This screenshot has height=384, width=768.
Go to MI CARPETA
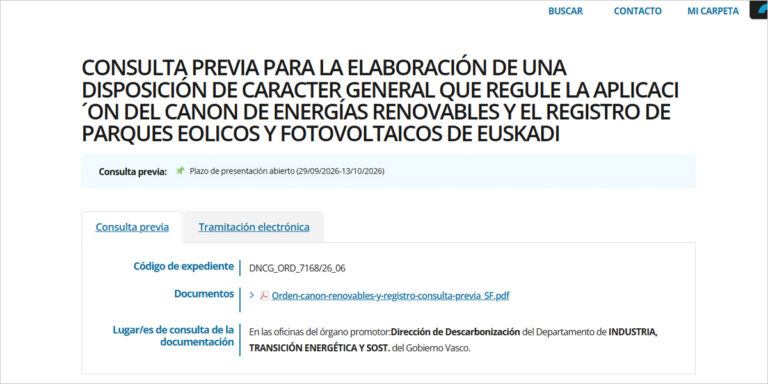[713, 11]
